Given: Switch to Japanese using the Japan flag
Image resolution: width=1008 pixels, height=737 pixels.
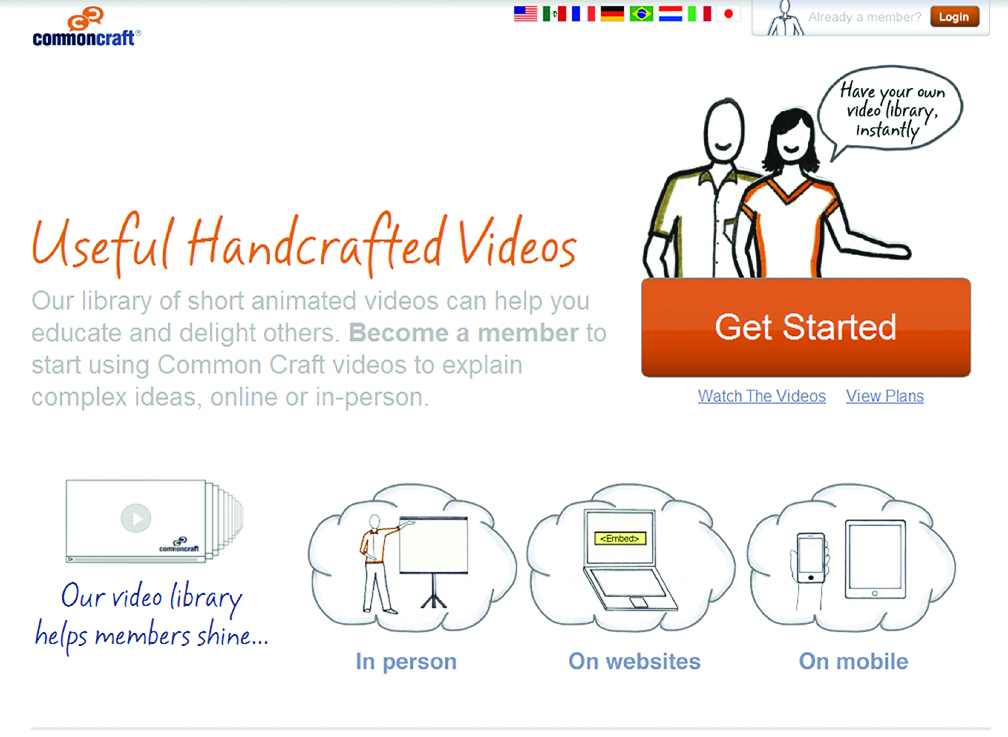Looking at the screenshot, I should (x=727, y=14).
